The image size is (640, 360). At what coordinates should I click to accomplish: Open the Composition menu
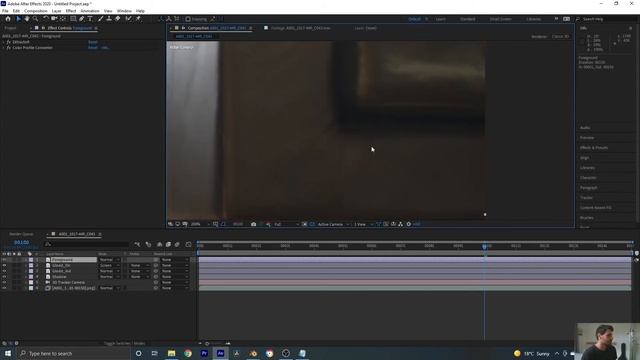coord(36,11)
